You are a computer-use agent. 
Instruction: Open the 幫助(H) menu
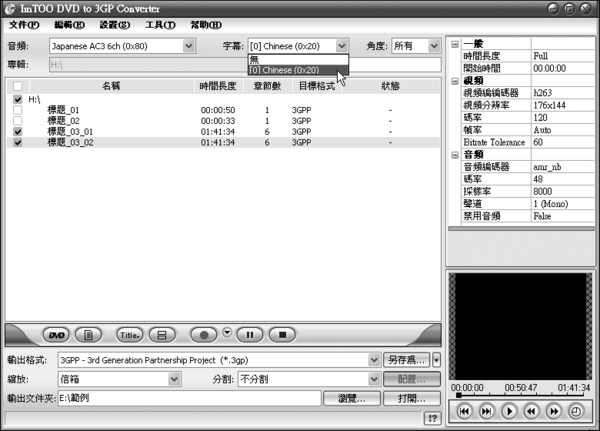pyautogui.click(x=206, y=25)
